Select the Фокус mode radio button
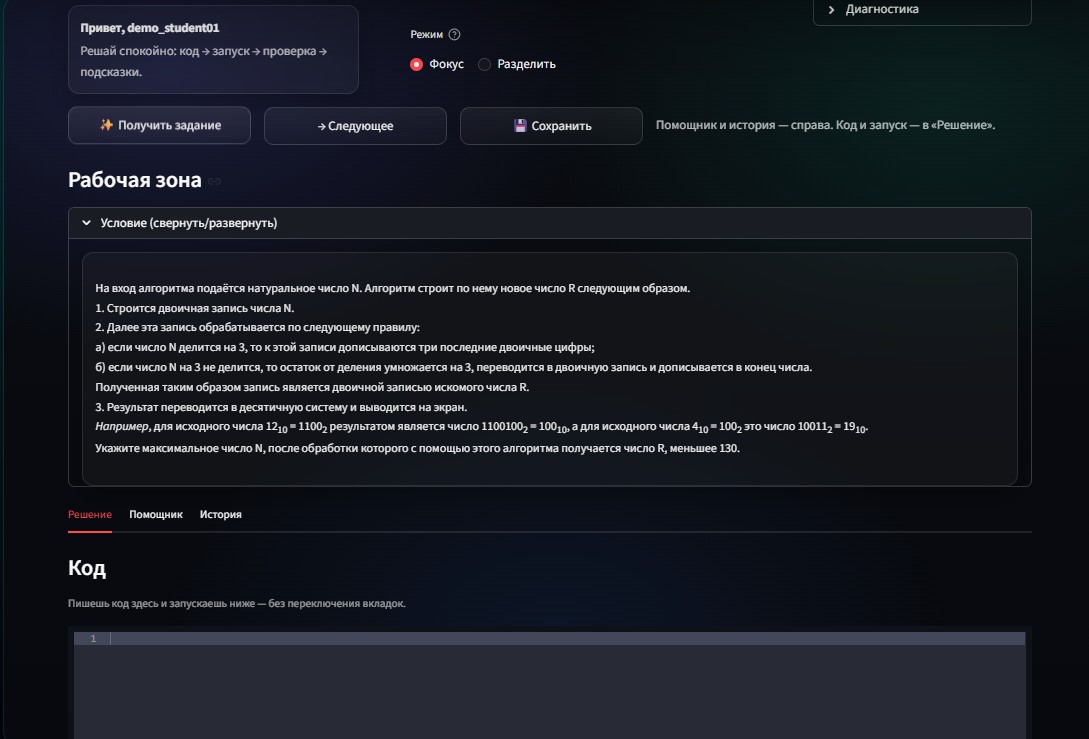 [415, 63]
